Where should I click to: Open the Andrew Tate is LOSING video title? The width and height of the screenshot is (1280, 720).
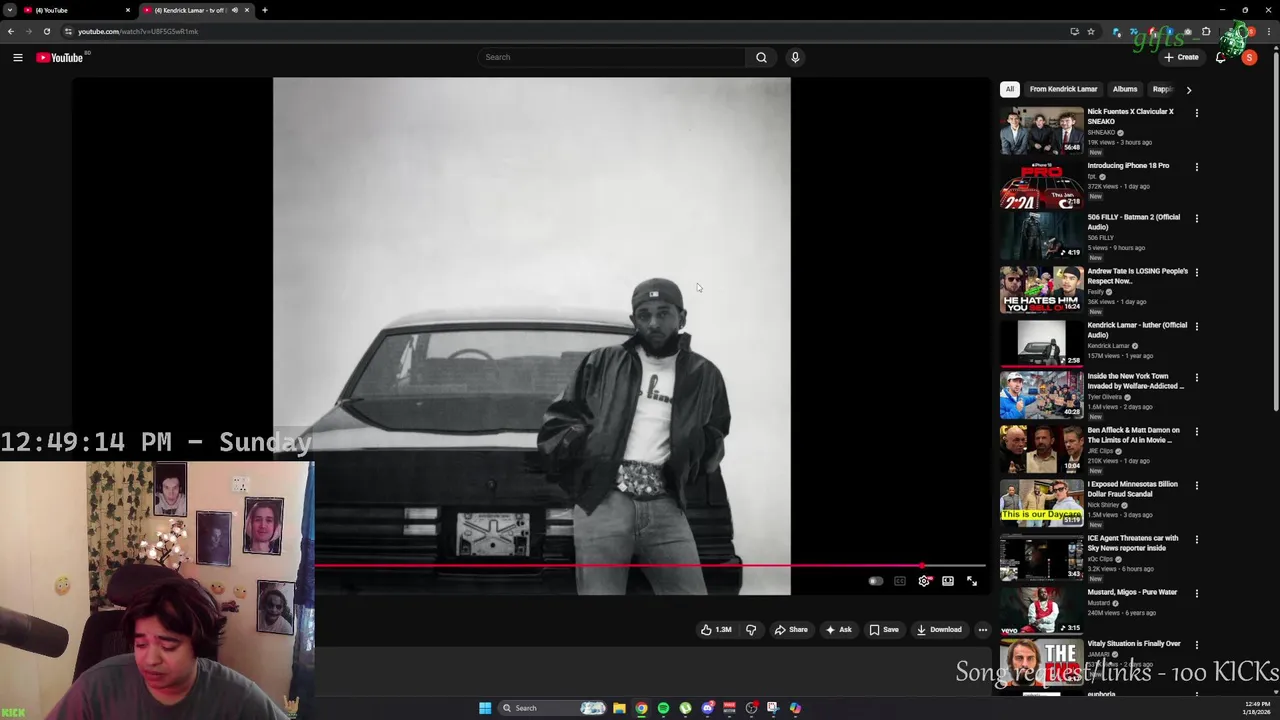pos(1138,276)
